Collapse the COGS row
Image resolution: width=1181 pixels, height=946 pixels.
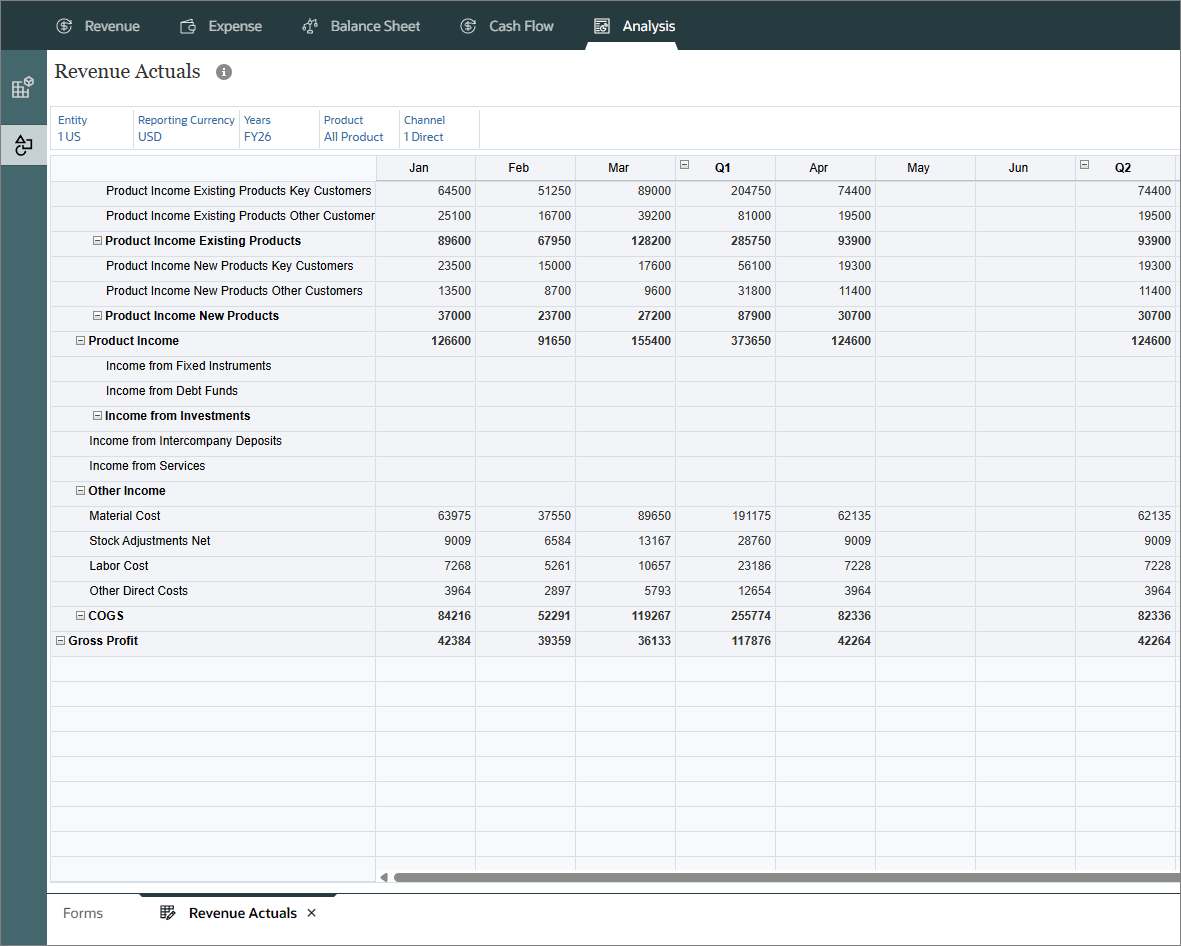[81, 616]
